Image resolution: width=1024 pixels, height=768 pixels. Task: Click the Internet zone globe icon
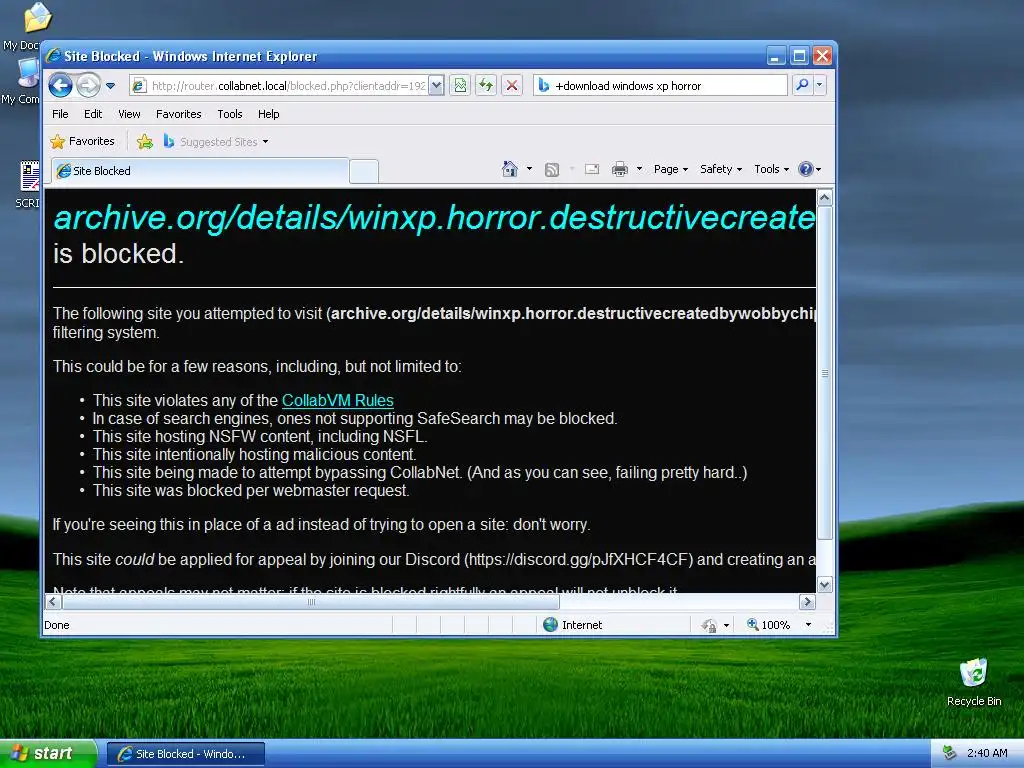pos(551,625)
